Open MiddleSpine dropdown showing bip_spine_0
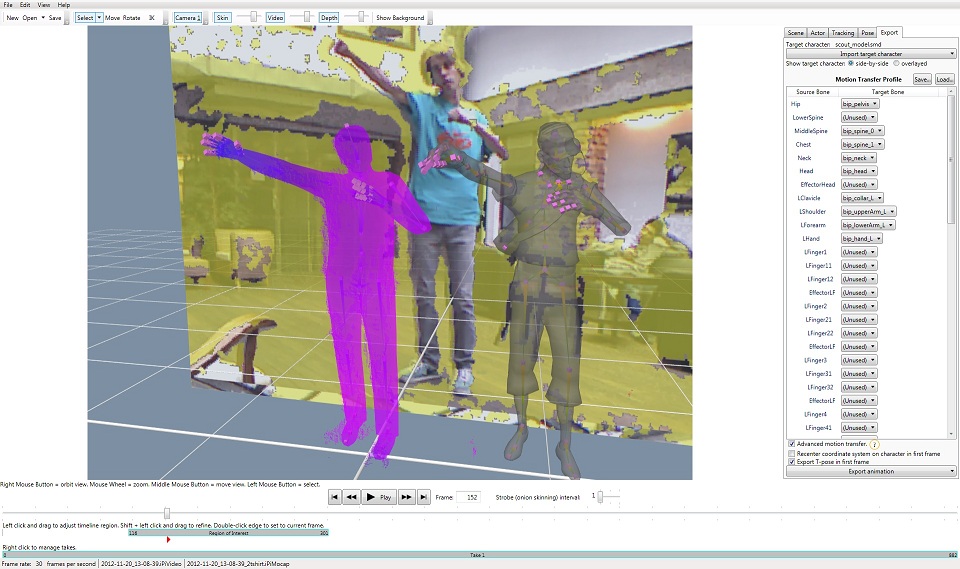The height and width of the screenshot is (569, 960). [862, 131]
